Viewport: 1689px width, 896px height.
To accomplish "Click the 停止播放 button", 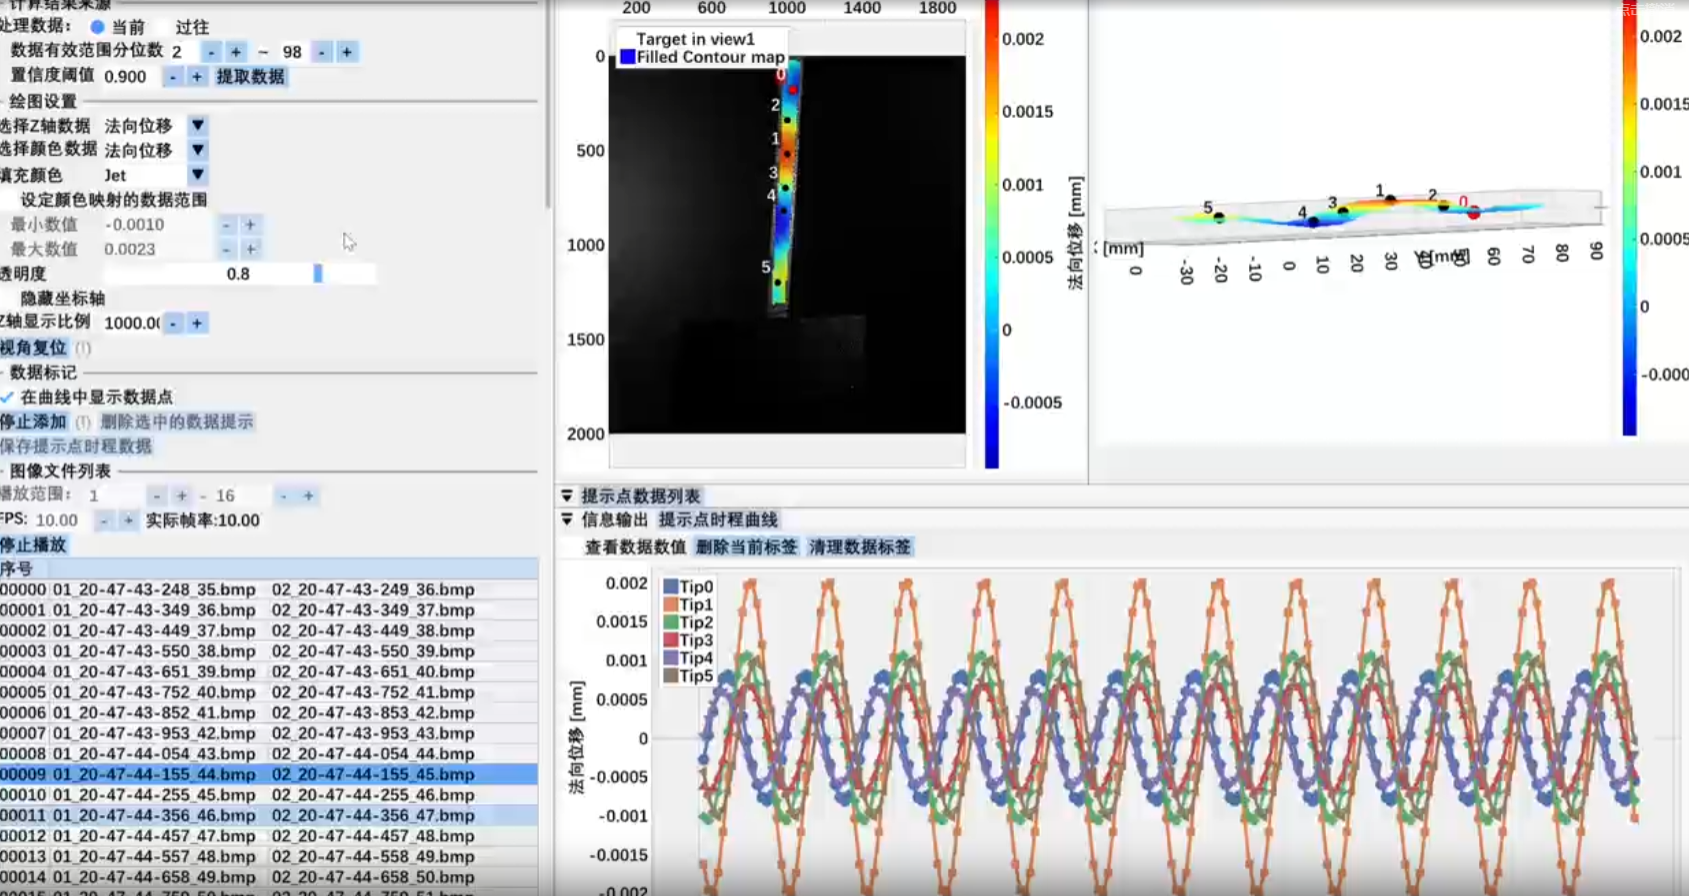I will [34, 545].
